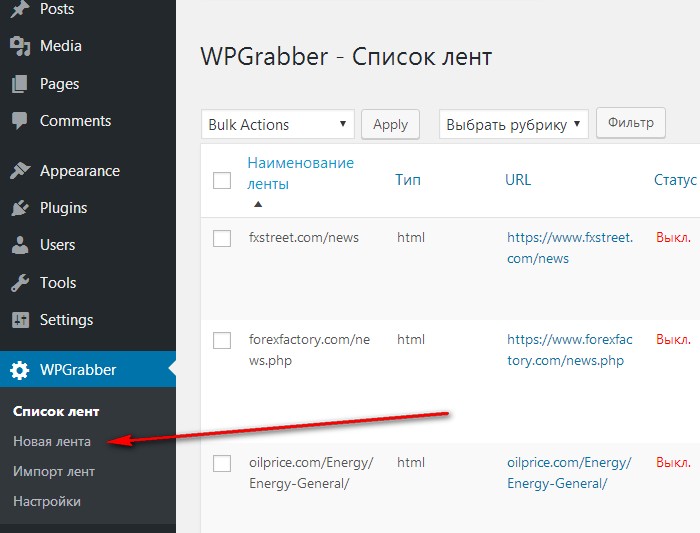Open Новая лента submenu item
The image size is (700, 533).
52,441
